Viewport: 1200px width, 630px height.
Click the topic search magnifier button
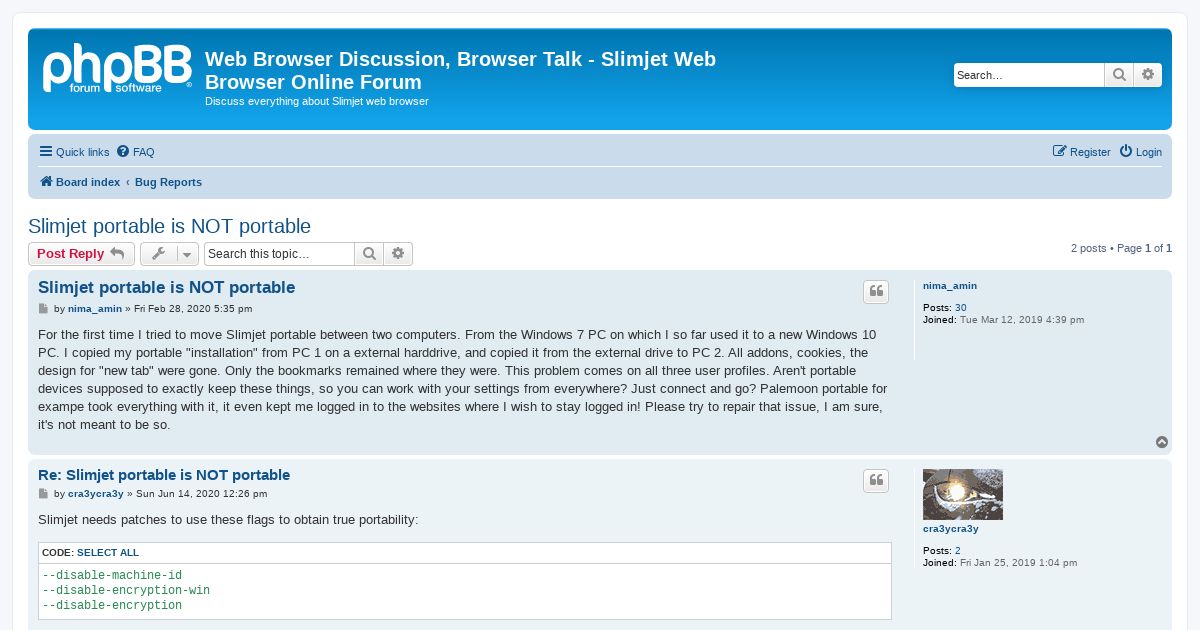(x=369, y=254)
